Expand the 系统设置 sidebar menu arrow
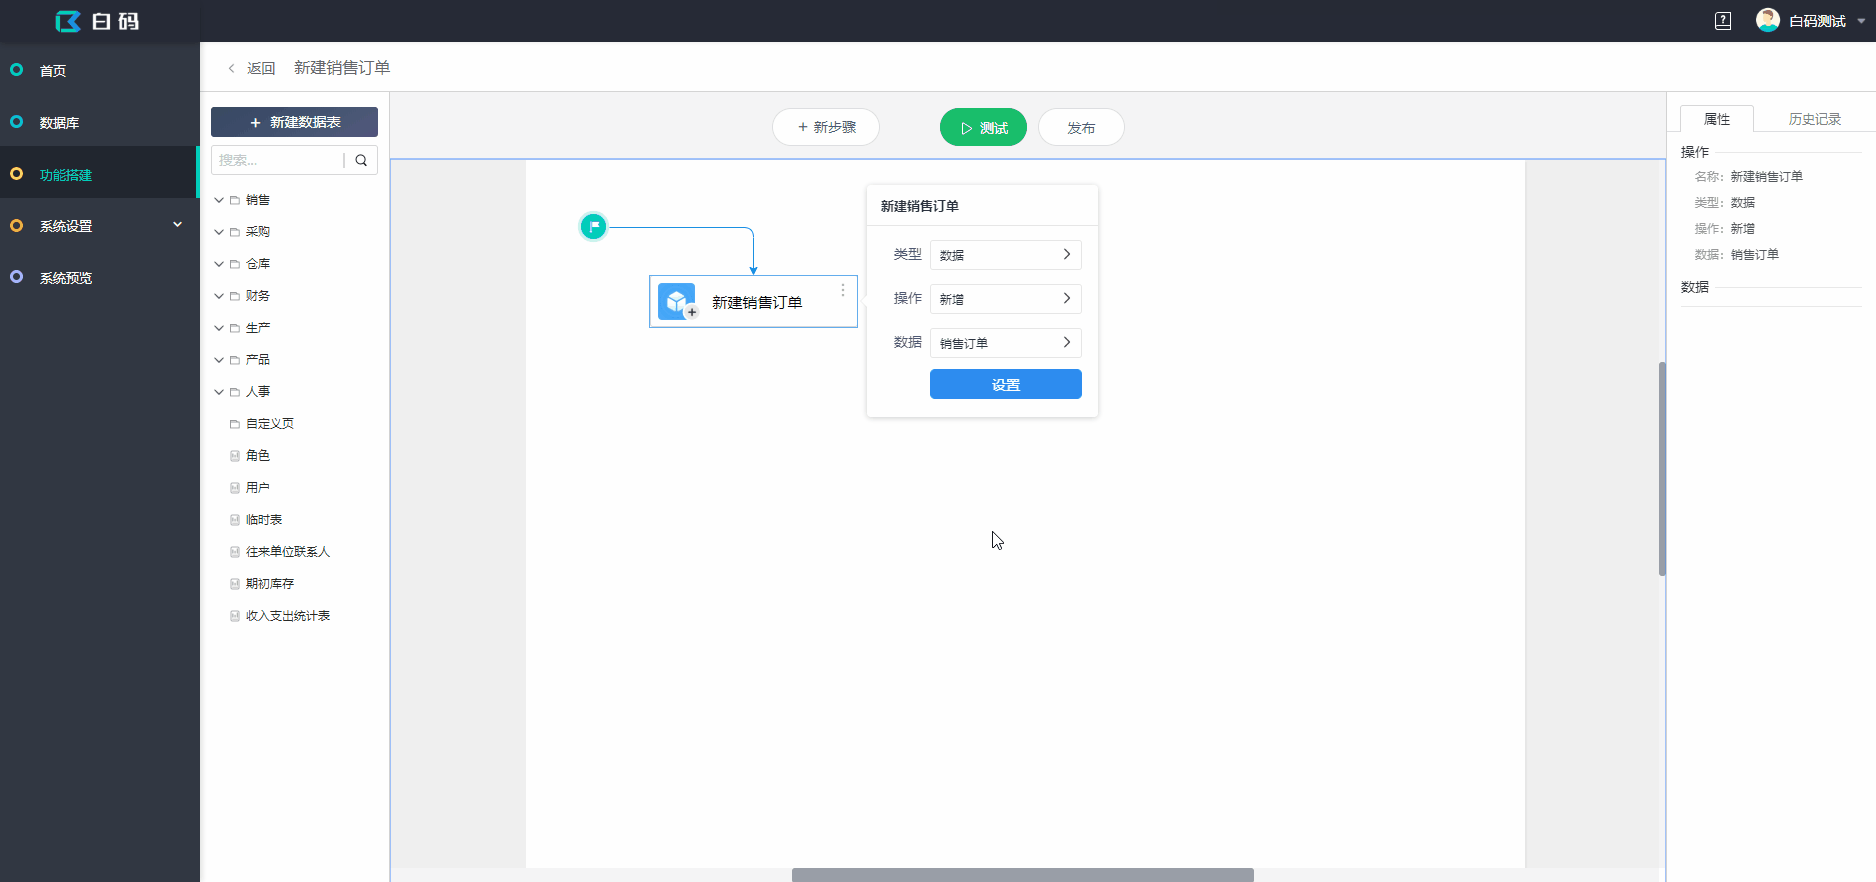This screenshot has height=882, width=1876. tap(177, 225)
